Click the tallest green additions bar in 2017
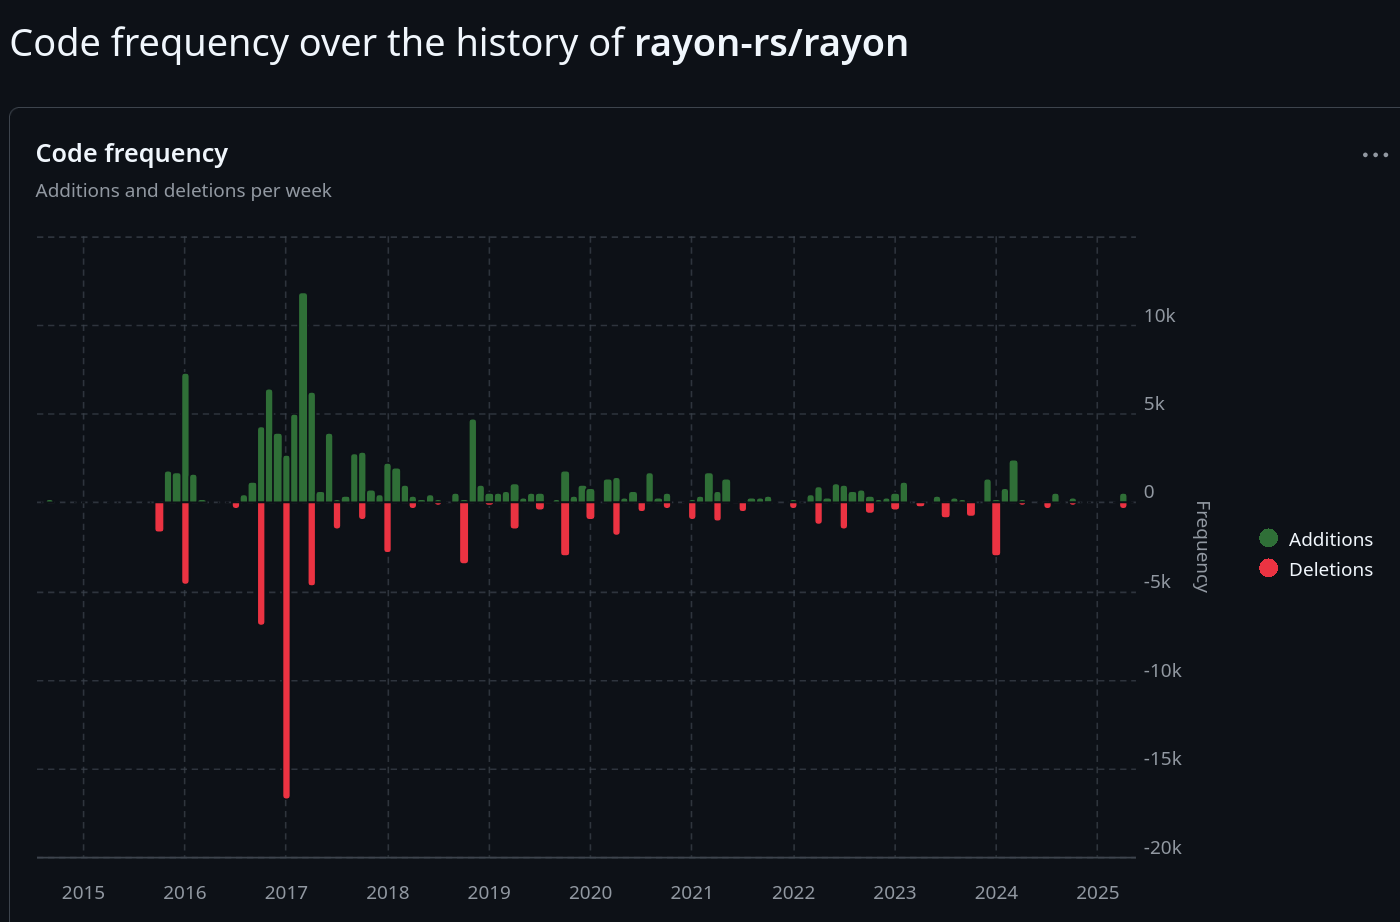The width and height of the screenshot is (1400, 922). 303,397
